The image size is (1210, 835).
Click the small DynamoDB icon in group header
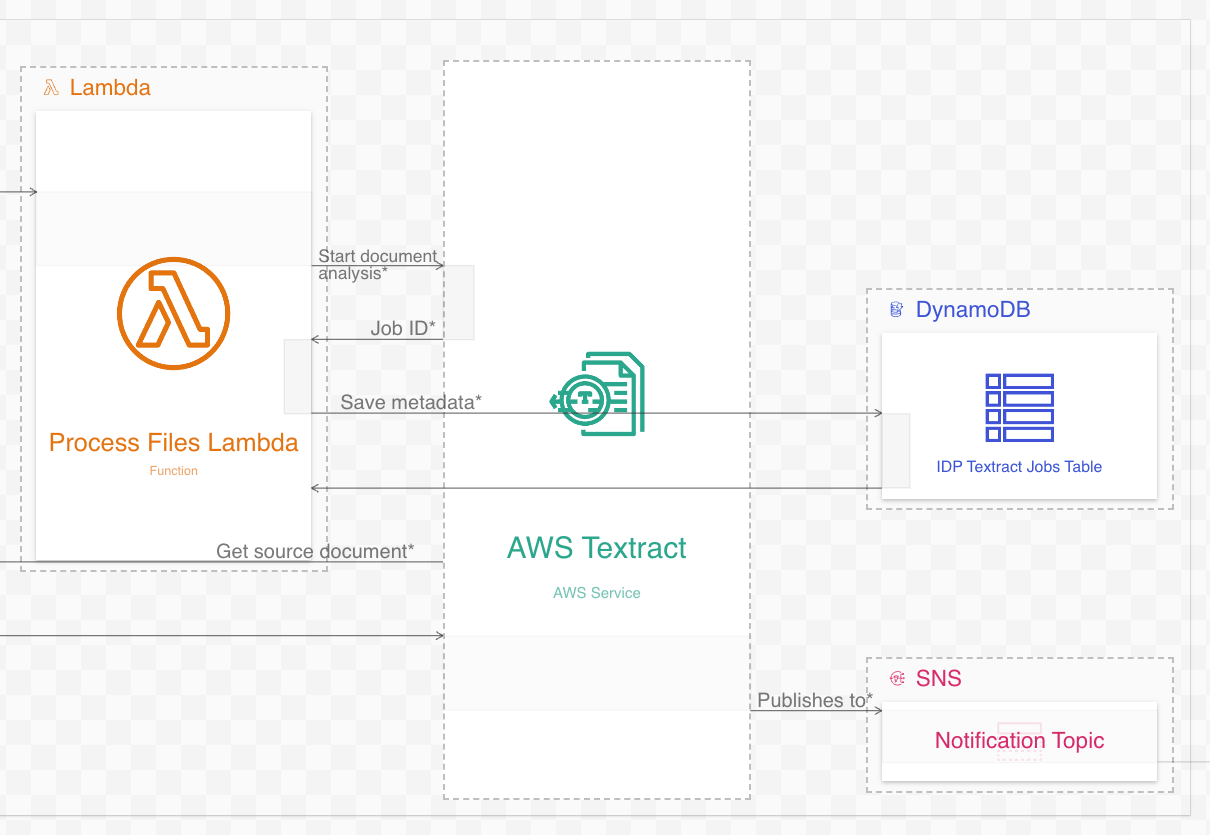tap(897, 310)
